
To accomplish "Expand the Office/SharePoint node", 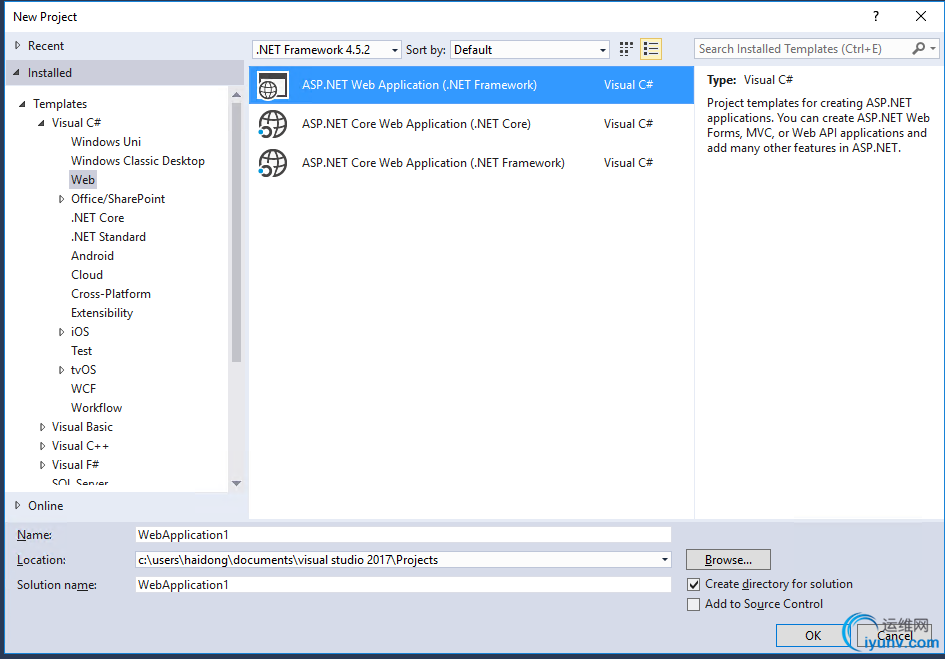I will (x=61, y=199).
